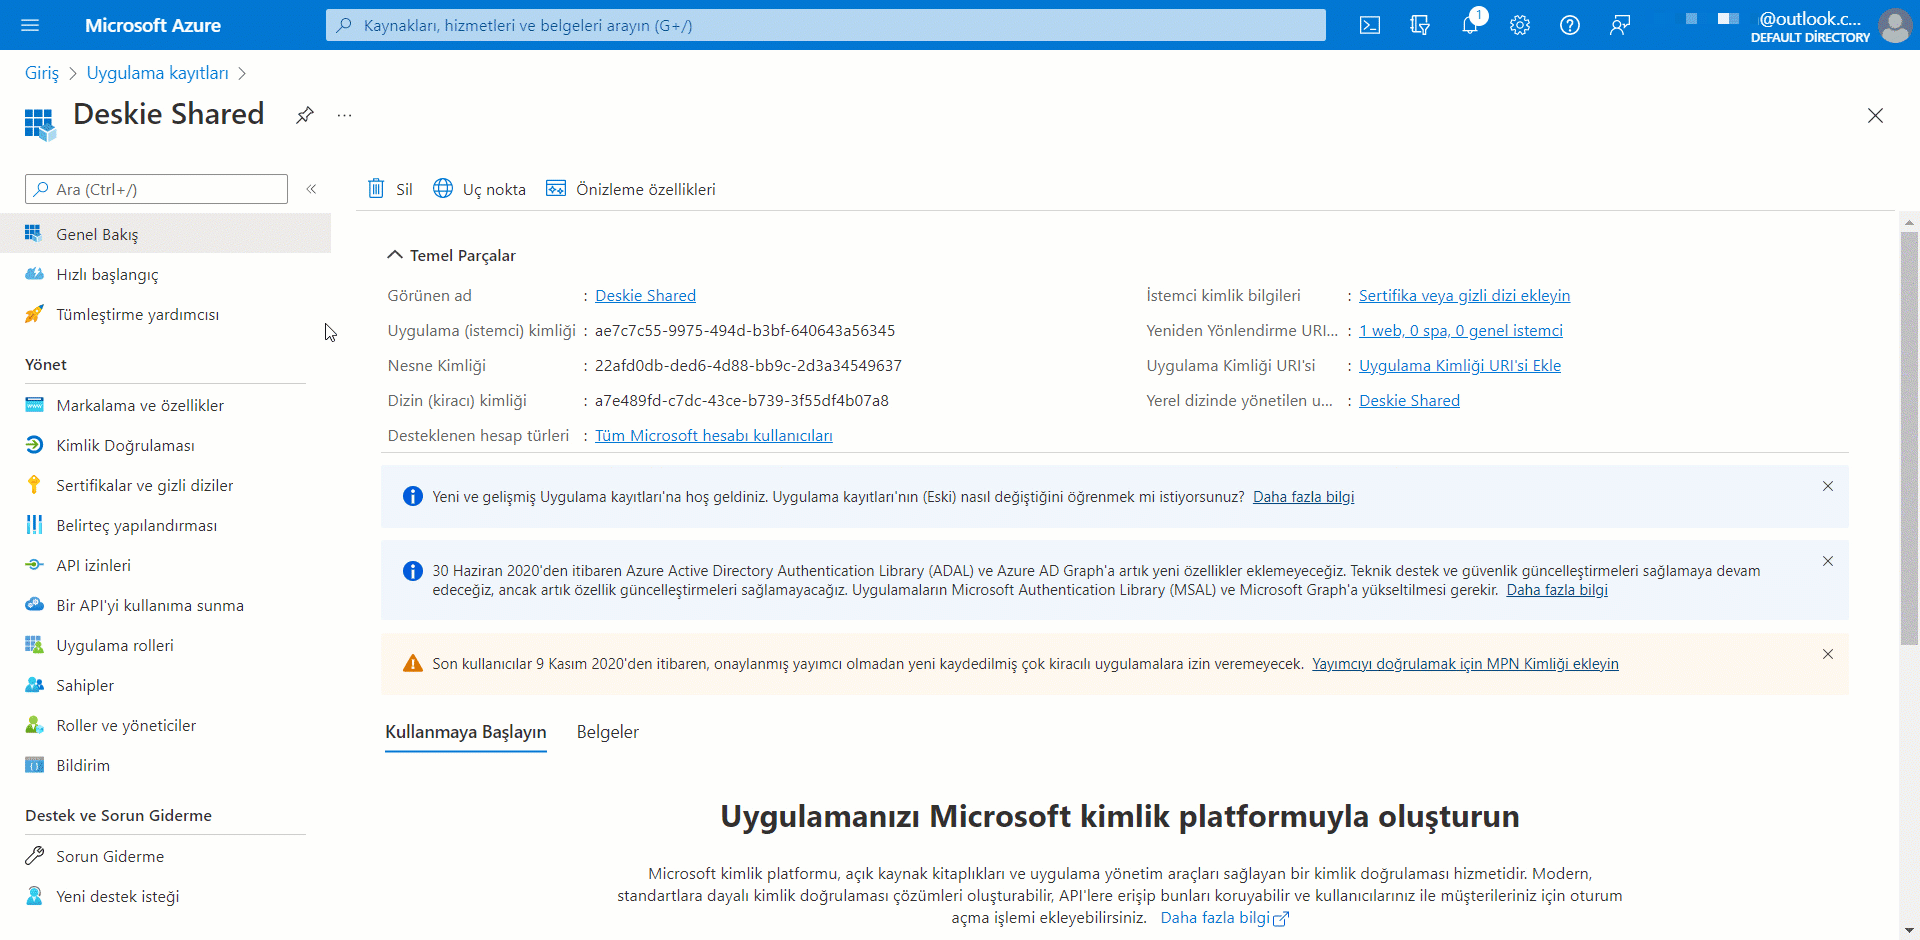Viewport: 1920px width, 940px height.
Task: Open Daha fazla bilgi in first info banner
Action: tap(1303, 497)
